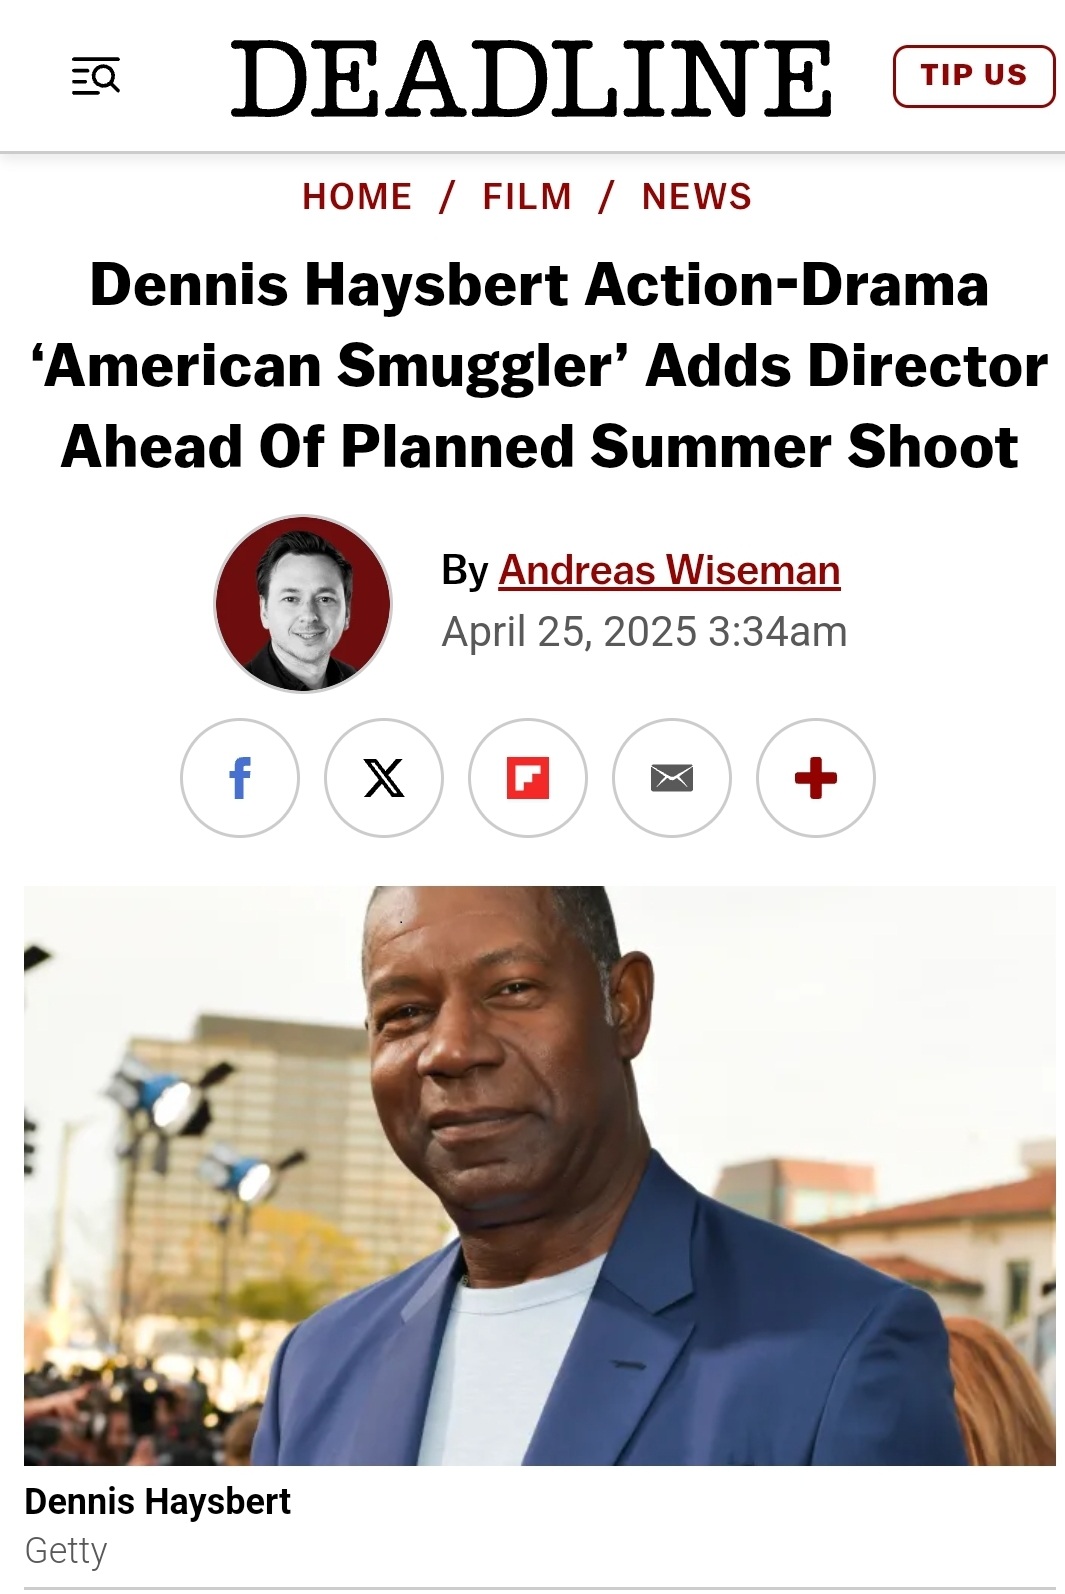Screen dimensions: 1065x1594
Task: Expand more sharing options plus icon
Action: click(816, 778)
